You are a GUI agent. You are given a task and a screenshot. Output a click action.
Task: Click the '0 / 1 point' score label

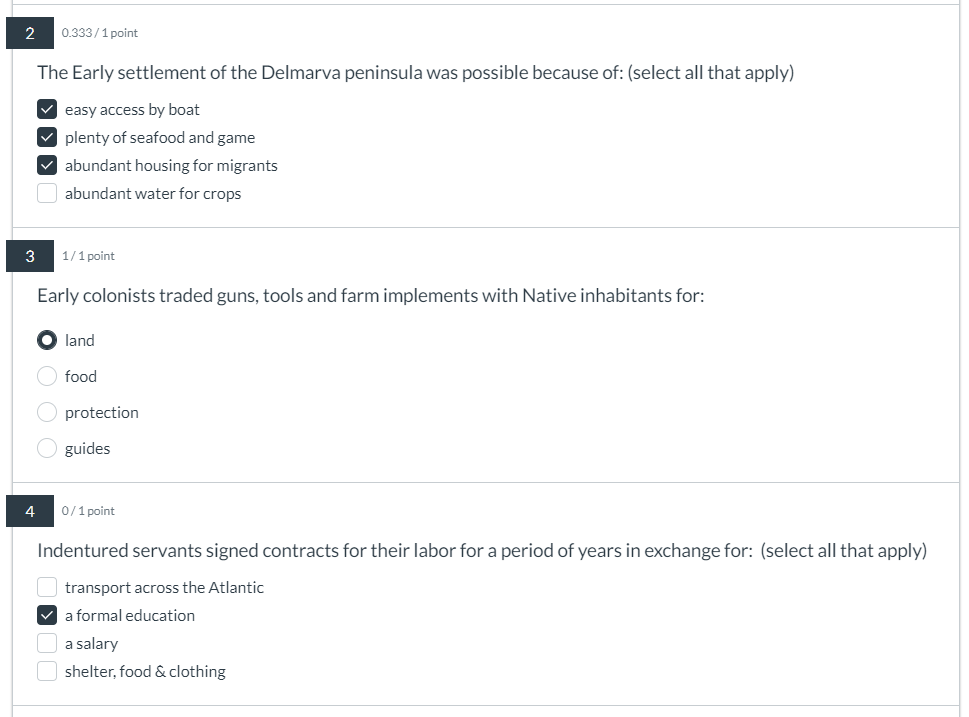point(88,511)
